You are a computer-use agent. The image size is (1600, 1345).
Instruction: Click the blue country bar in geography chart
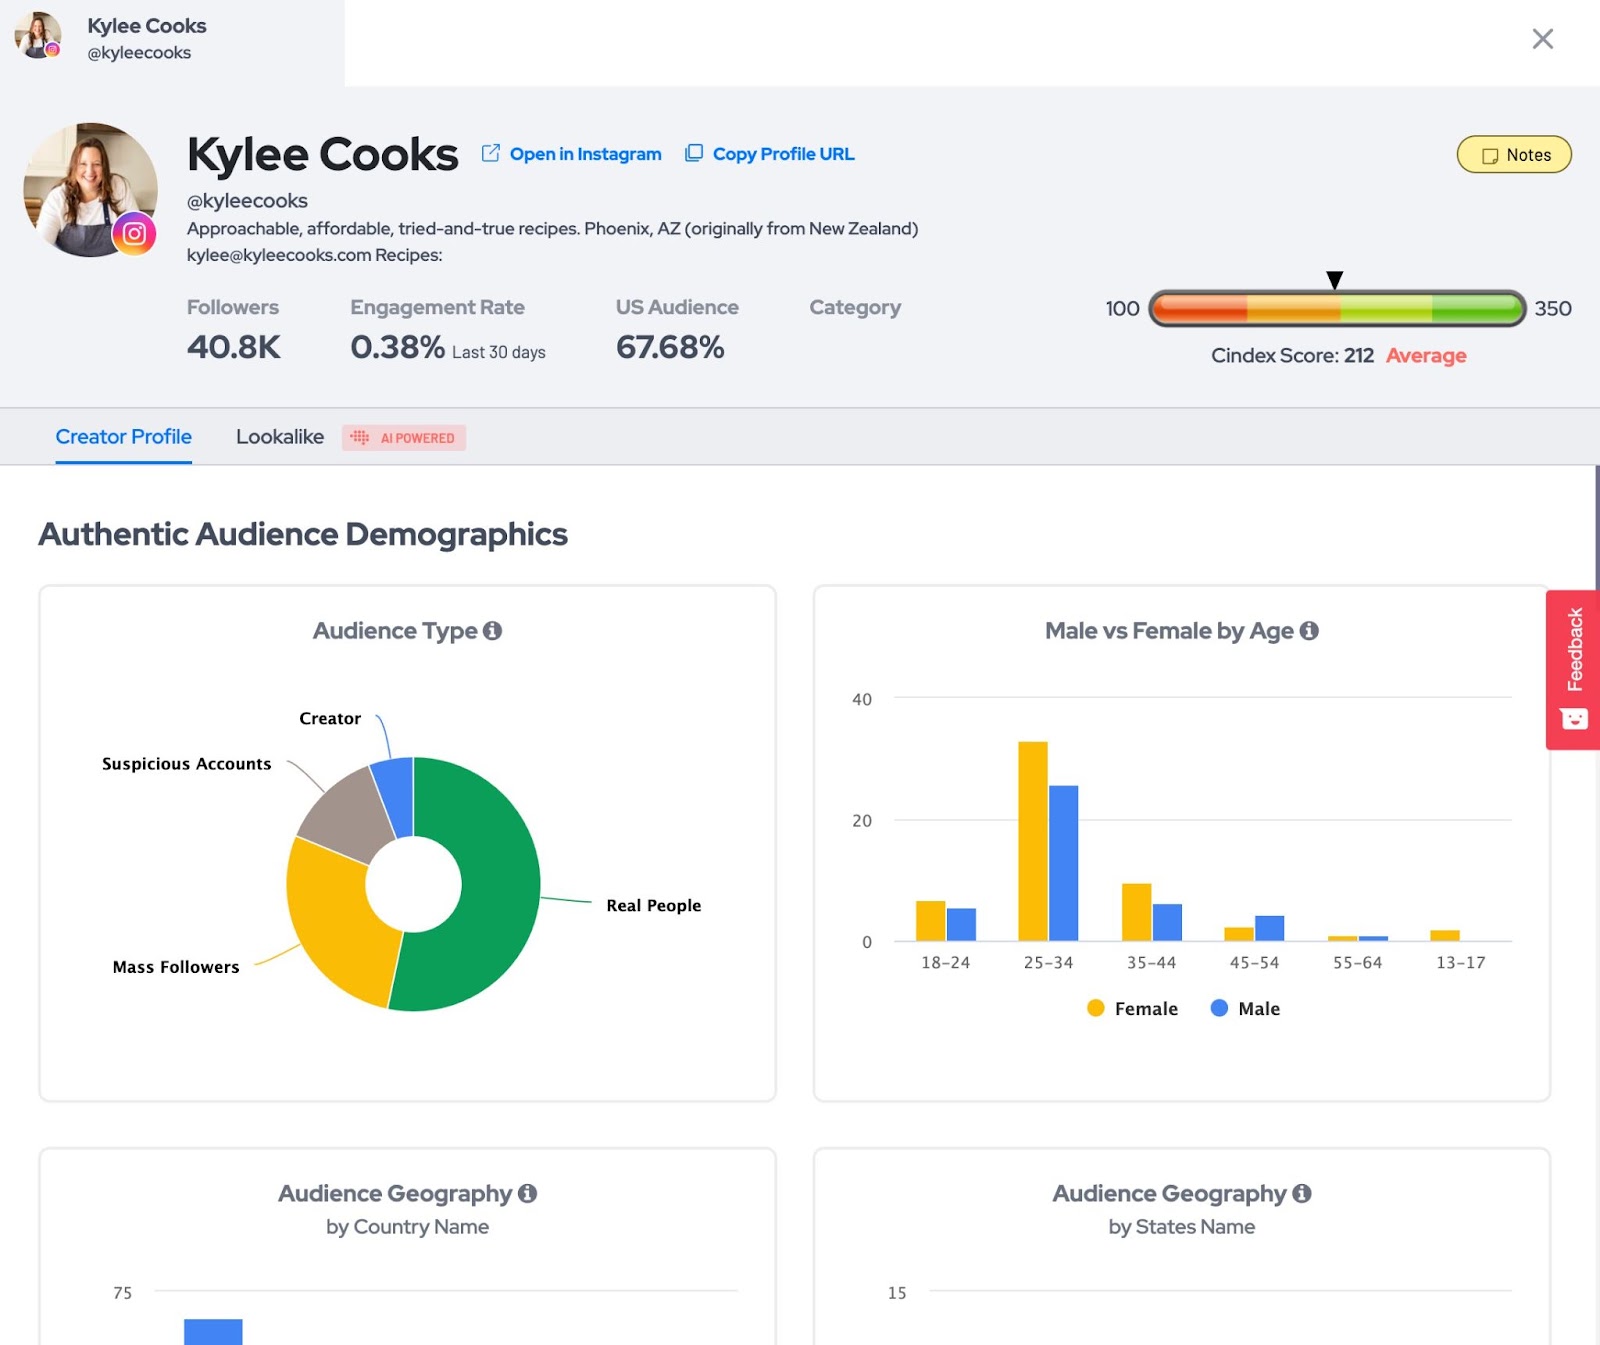[x=213, y=1332]
